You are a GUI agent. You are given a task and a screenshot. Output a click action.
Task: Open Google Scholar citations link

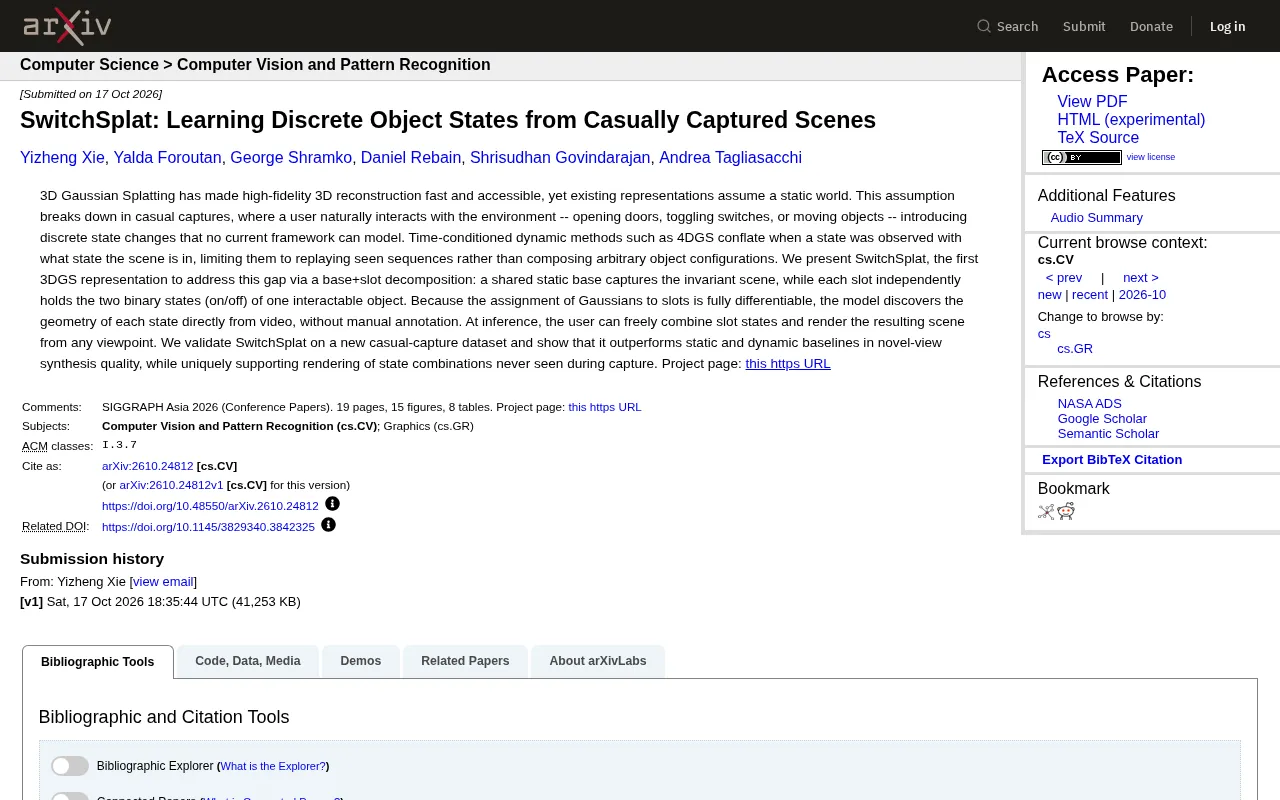point(1102,419)
